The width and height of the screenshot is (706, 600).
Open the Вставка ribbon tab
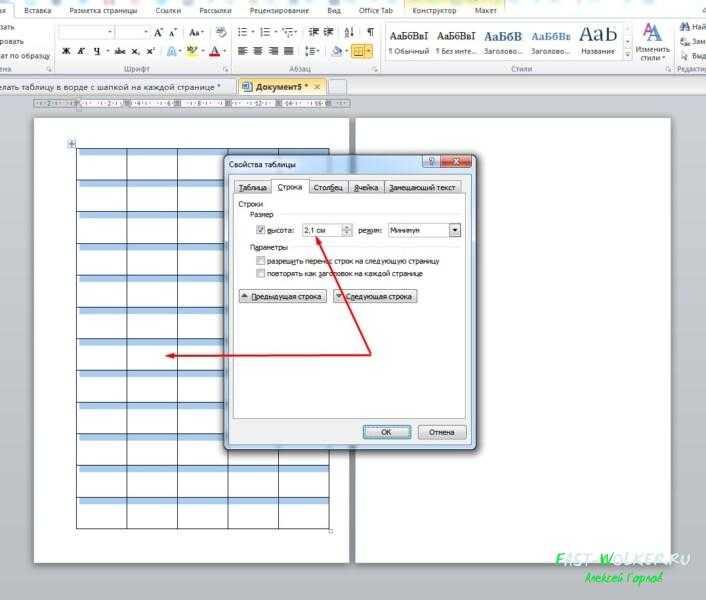point(37,10)
